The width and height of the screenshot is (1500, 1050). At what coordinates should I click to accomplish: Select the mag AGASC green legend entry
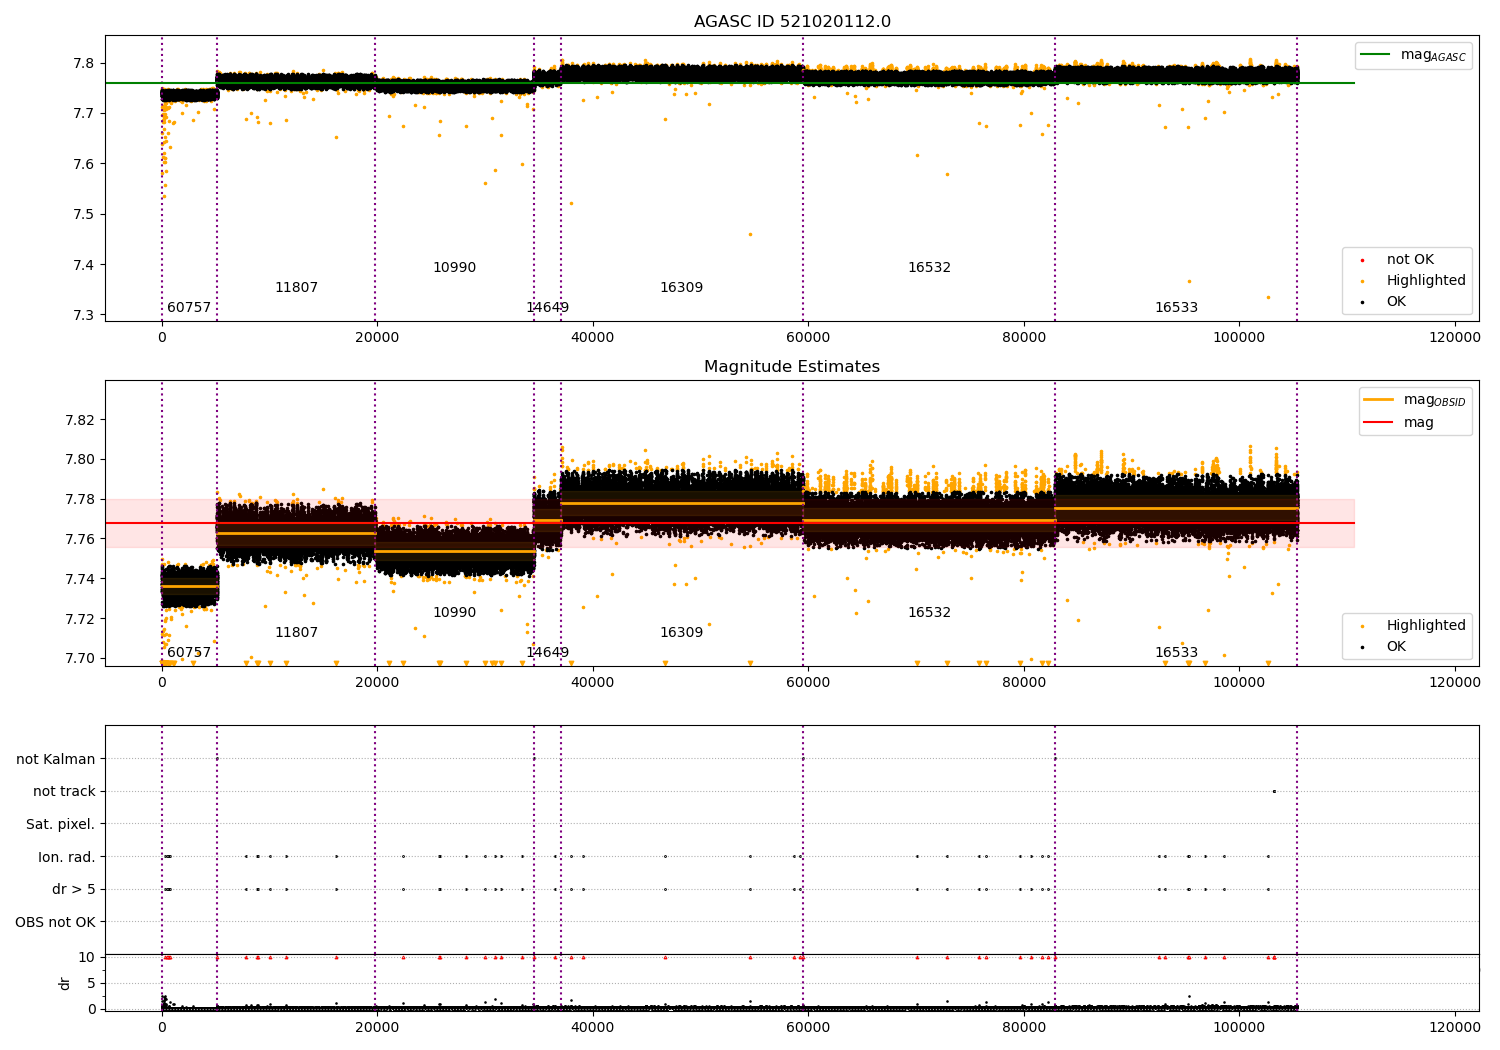[x=1414, y=56]
